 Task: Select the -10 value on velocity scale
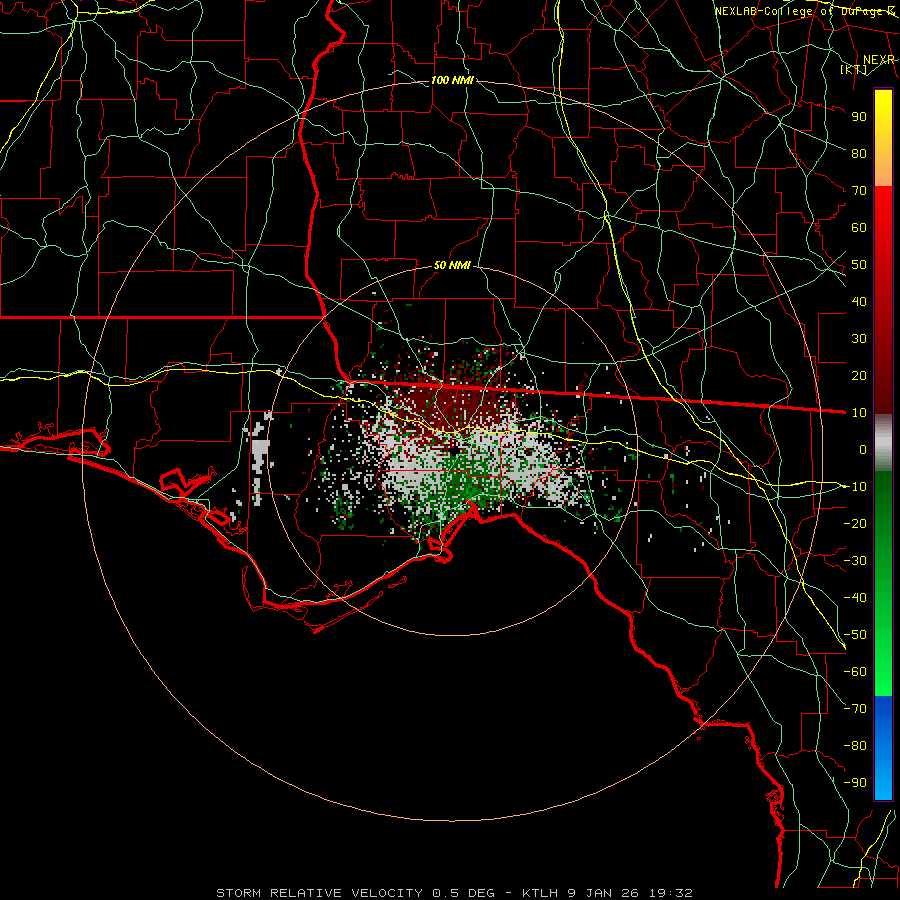(855, 487)
